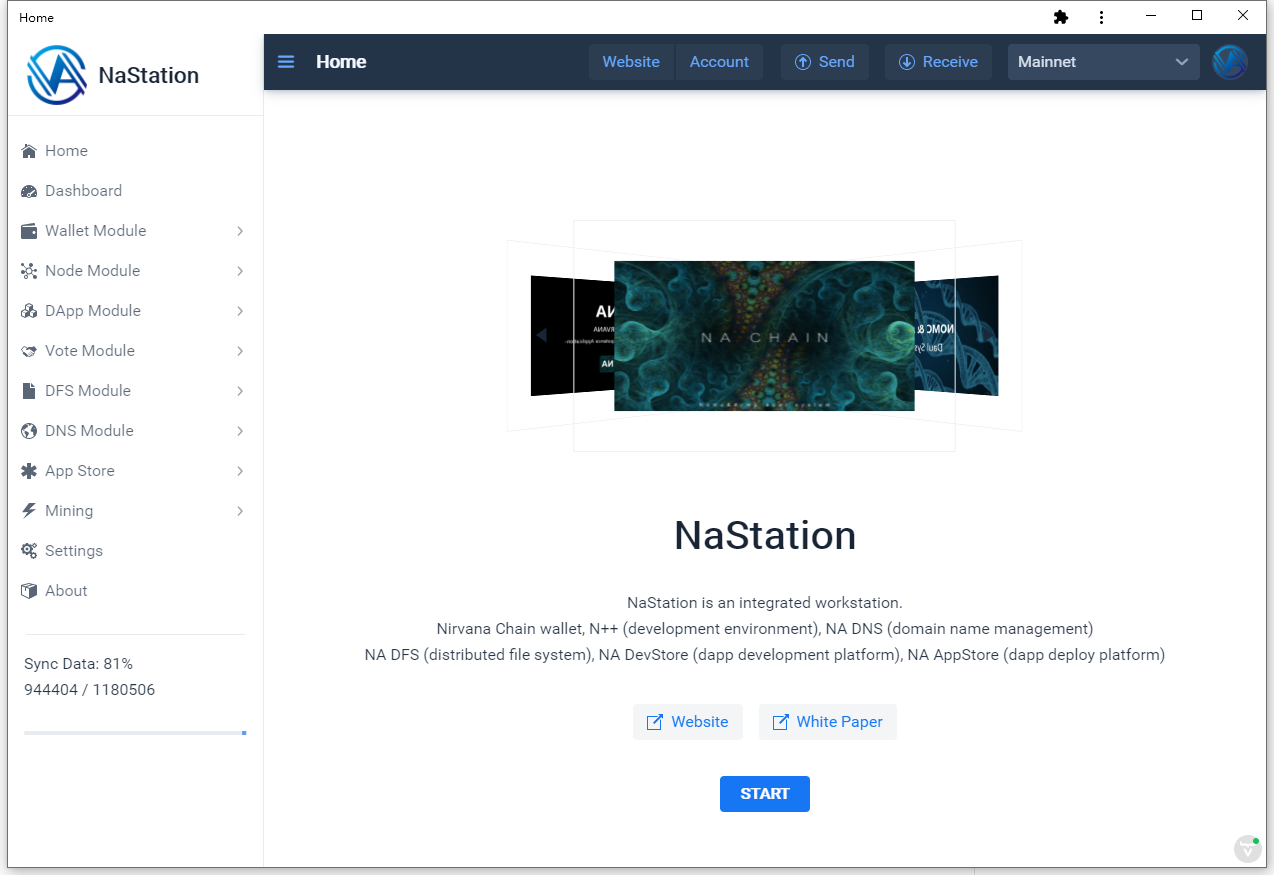This screenshot has width=1274, height=875.
Task: Click the hamburger menu icon in header
Action: tap(286, 62)
